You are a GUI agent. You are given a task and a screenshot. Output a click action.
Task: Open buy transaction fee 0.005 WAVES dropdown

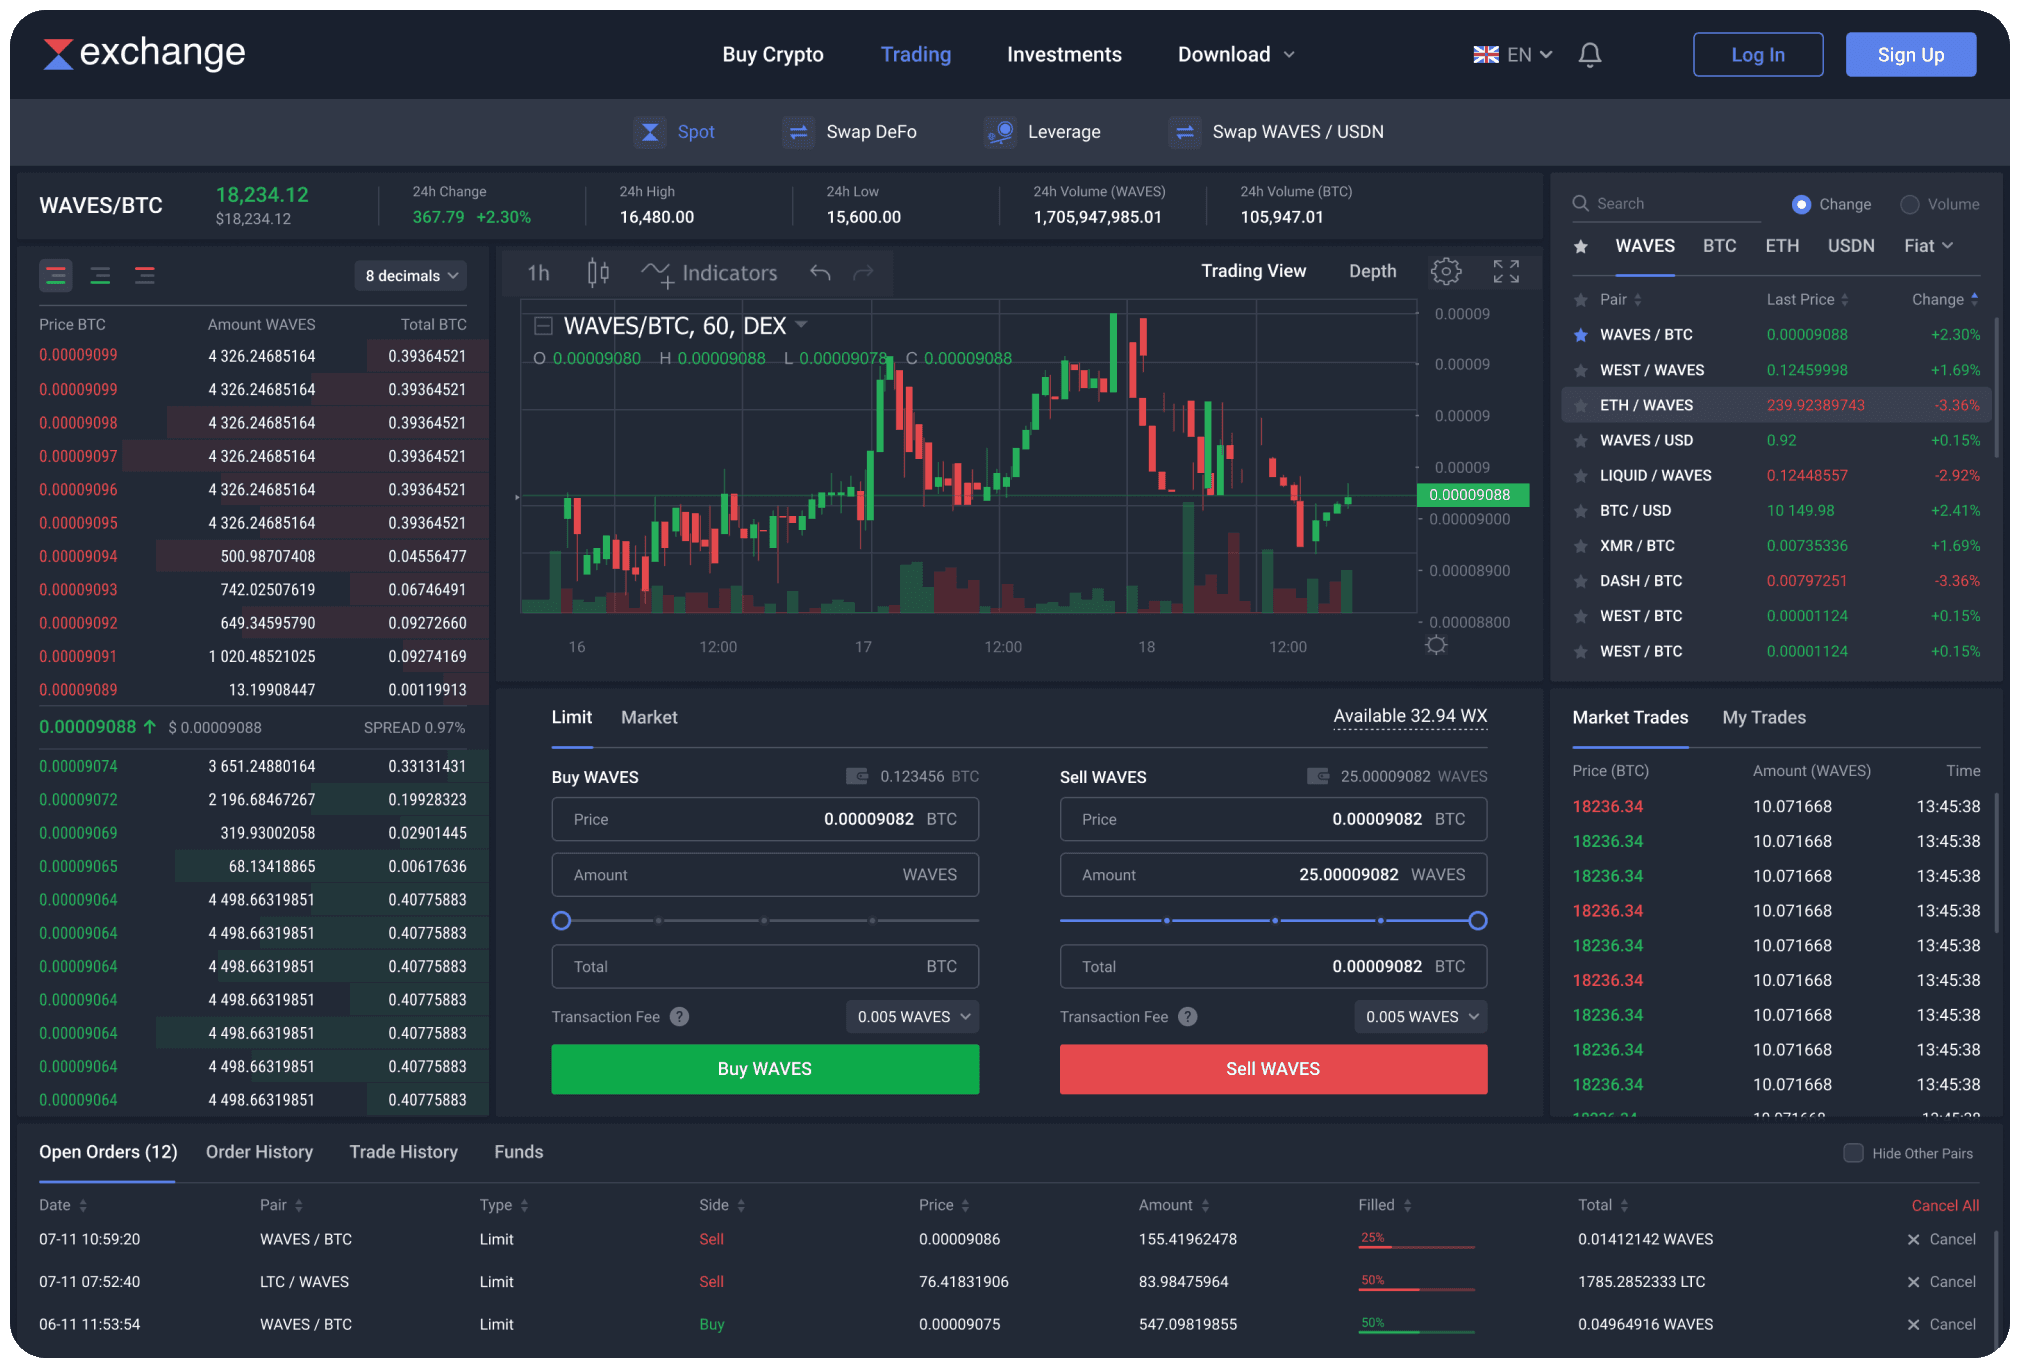(913, 1017)
